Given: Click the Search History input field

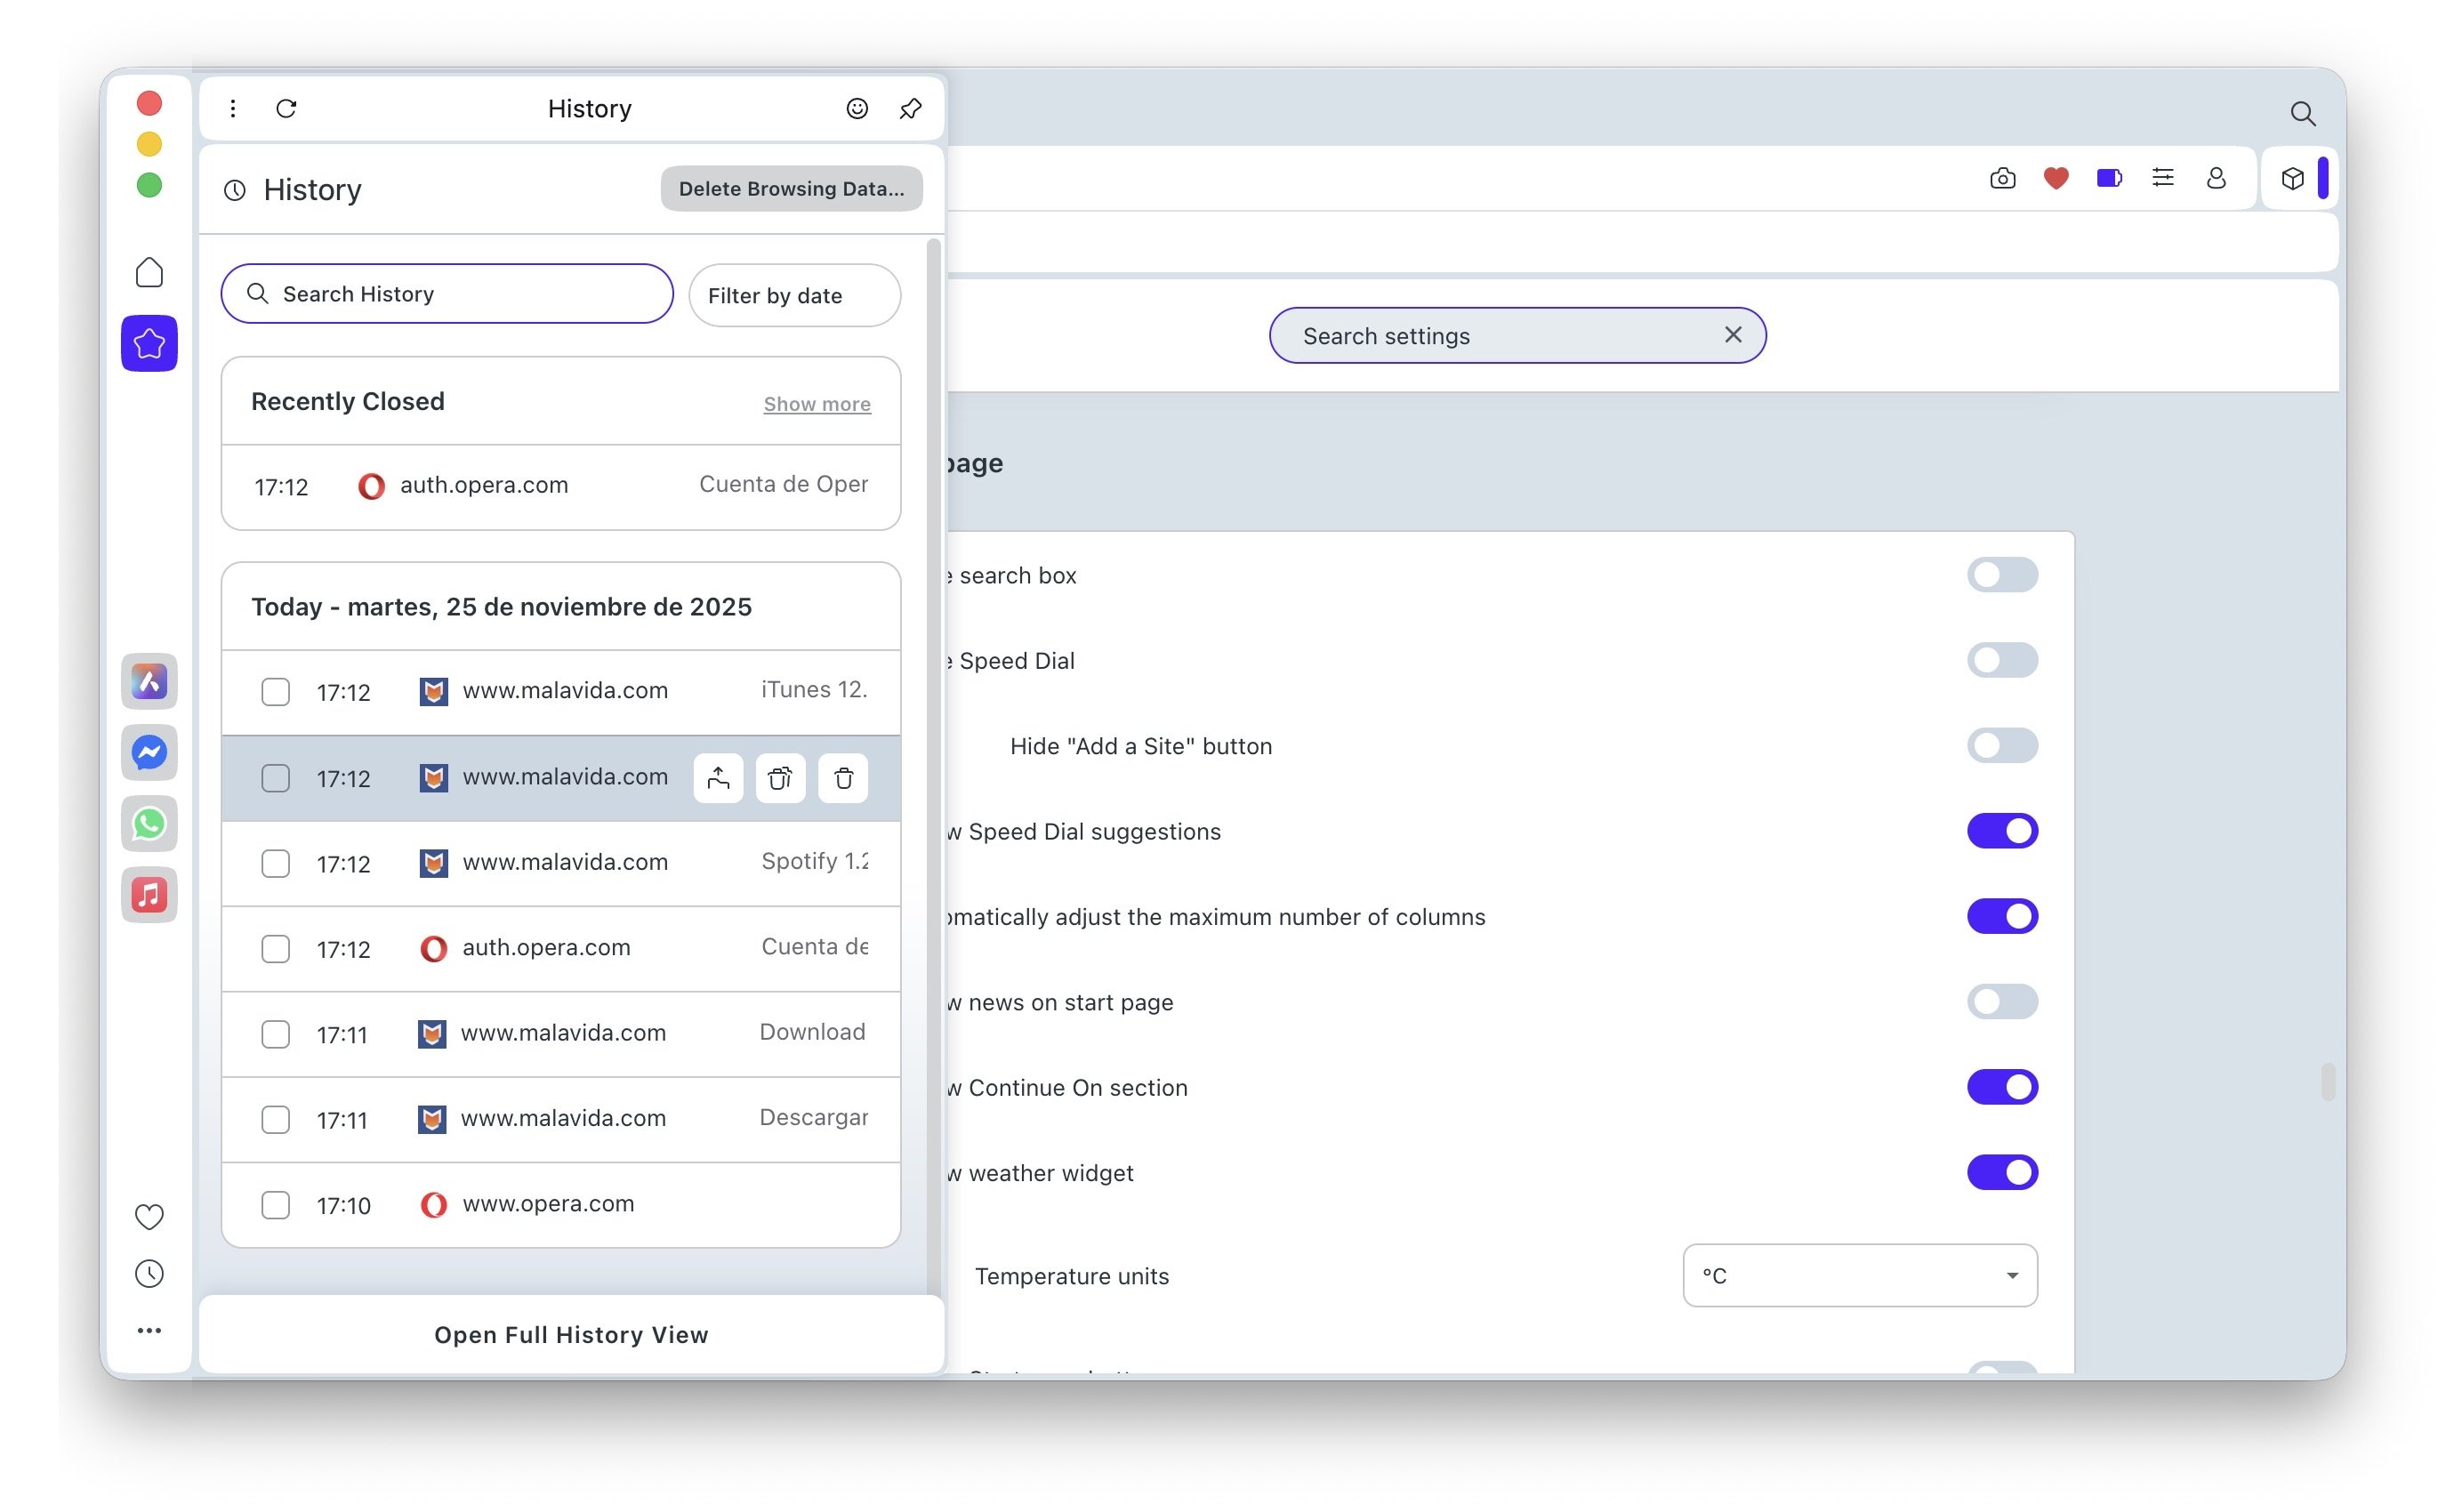Looking at the screenshot, I should [x=447, y=294].
